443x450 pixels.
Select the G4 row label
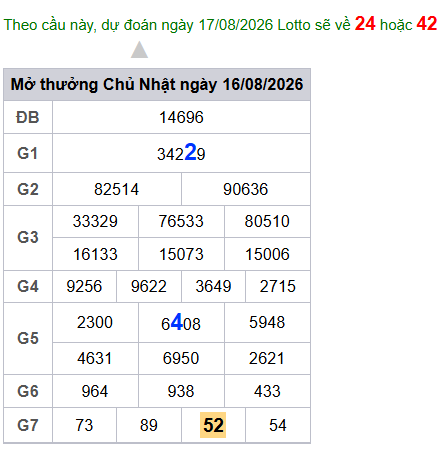click(28, 286)
